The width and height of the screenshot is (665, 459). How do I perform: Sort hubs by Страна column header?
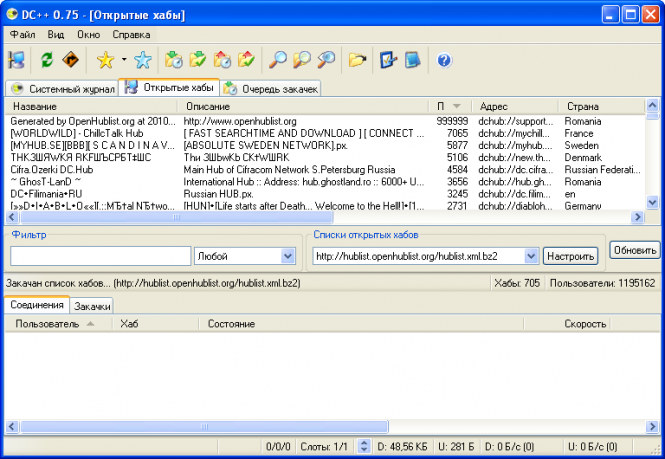[x=601, y=106]
